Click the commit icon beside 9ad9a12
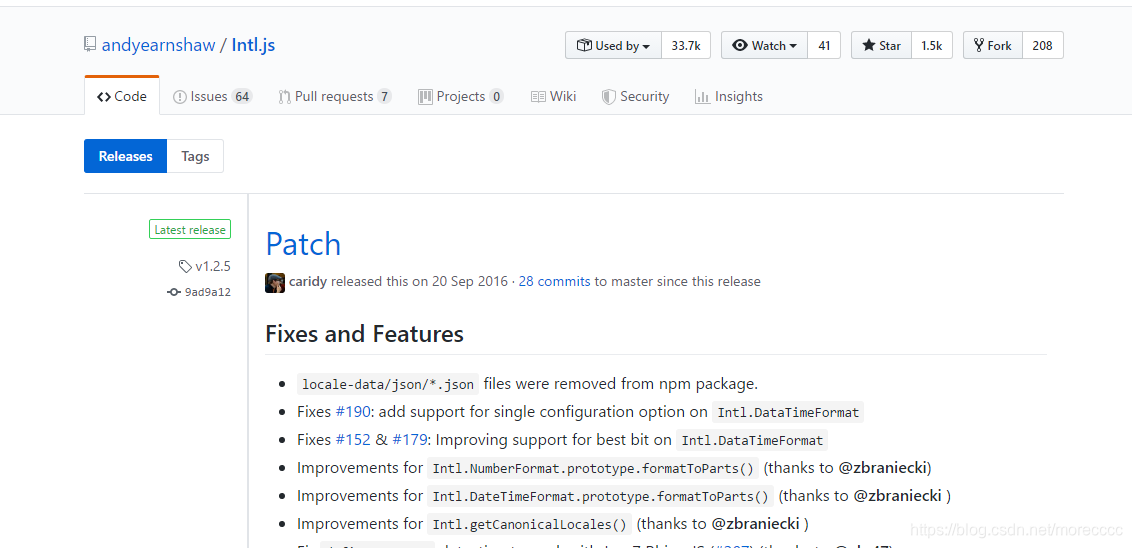Viewport: 1132px width, 548px height. click(173, 292)
